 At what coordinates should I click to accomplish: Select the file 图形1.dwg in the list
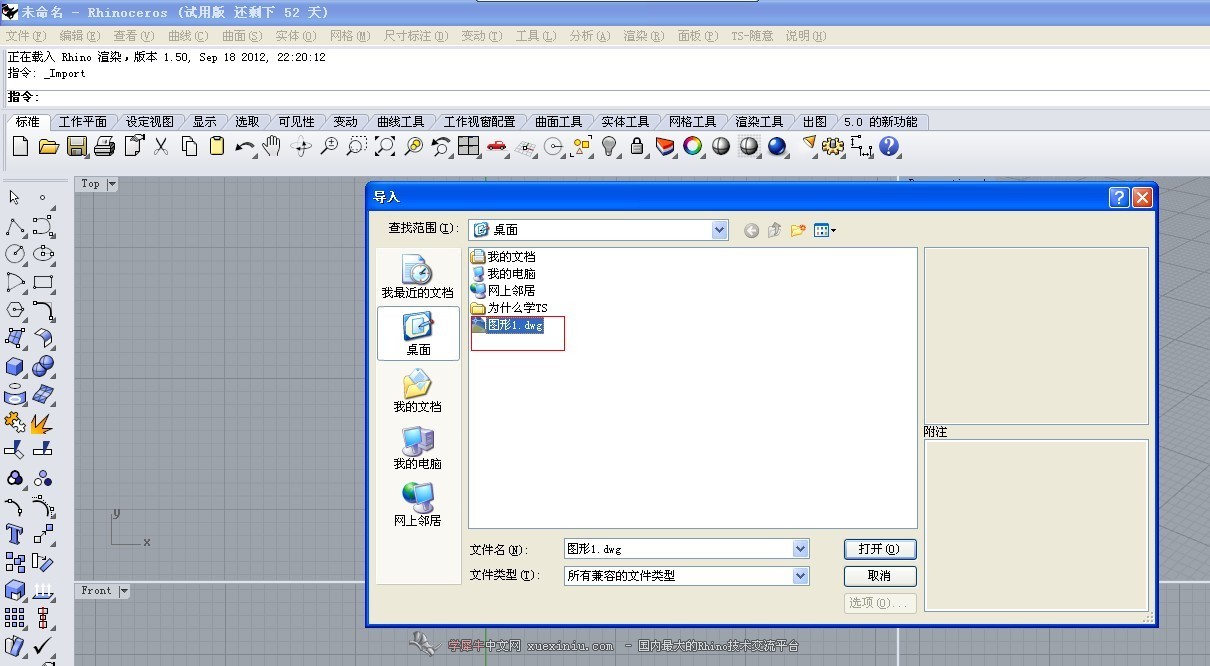[x=507, y=325]
